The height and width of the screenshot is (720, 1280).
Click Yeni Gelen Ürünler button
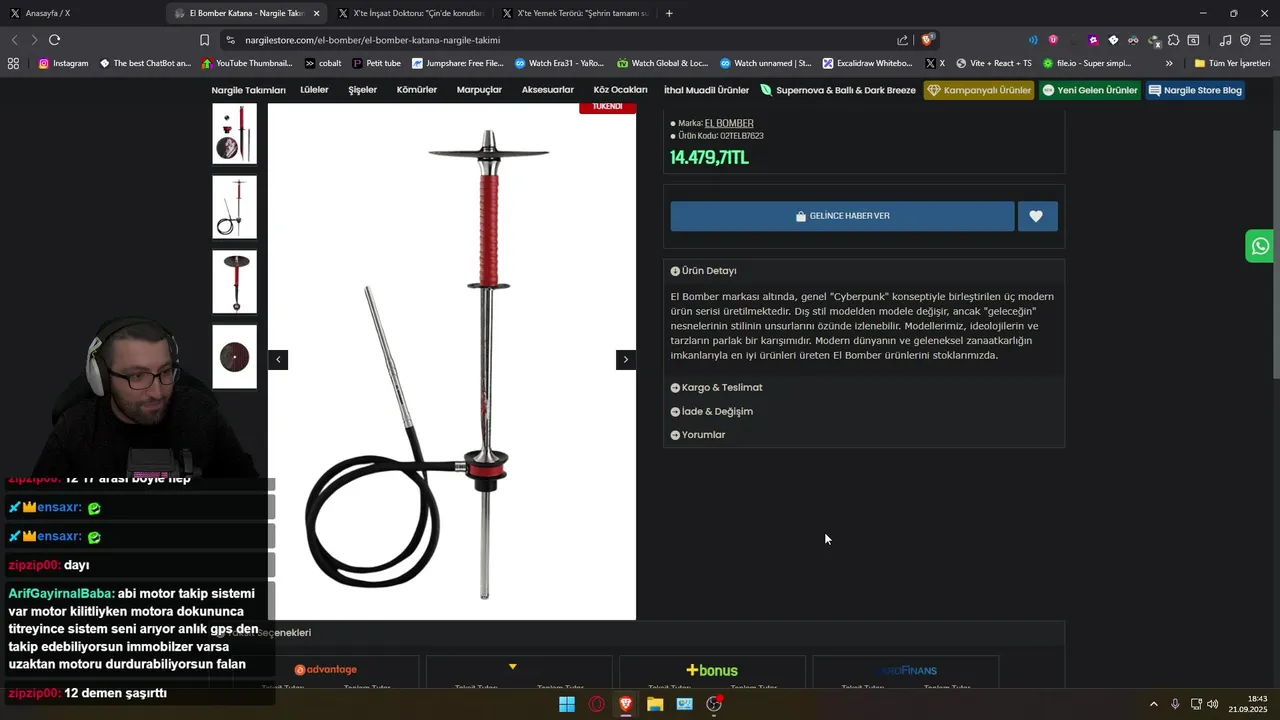click(x=1090, y=90)
